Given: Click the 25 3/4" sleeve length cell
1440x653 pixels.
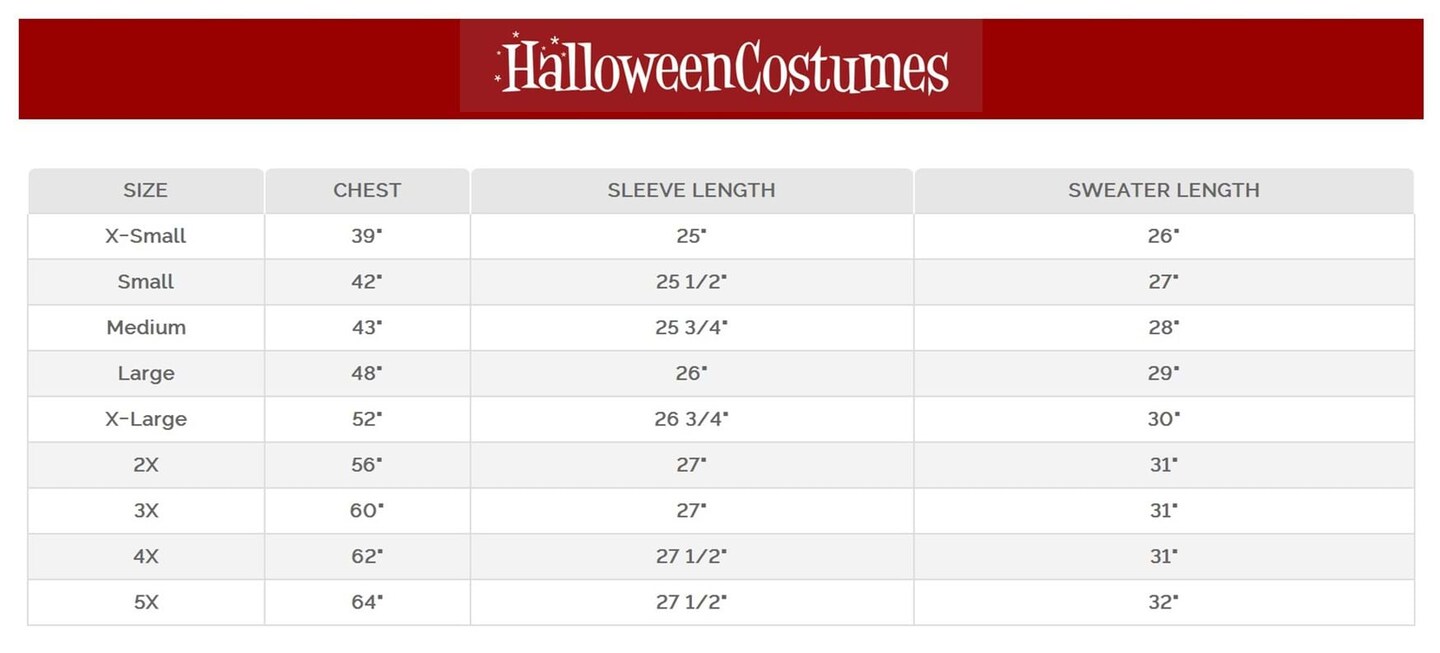Looking at the screenshot, I should coord(691,327).
